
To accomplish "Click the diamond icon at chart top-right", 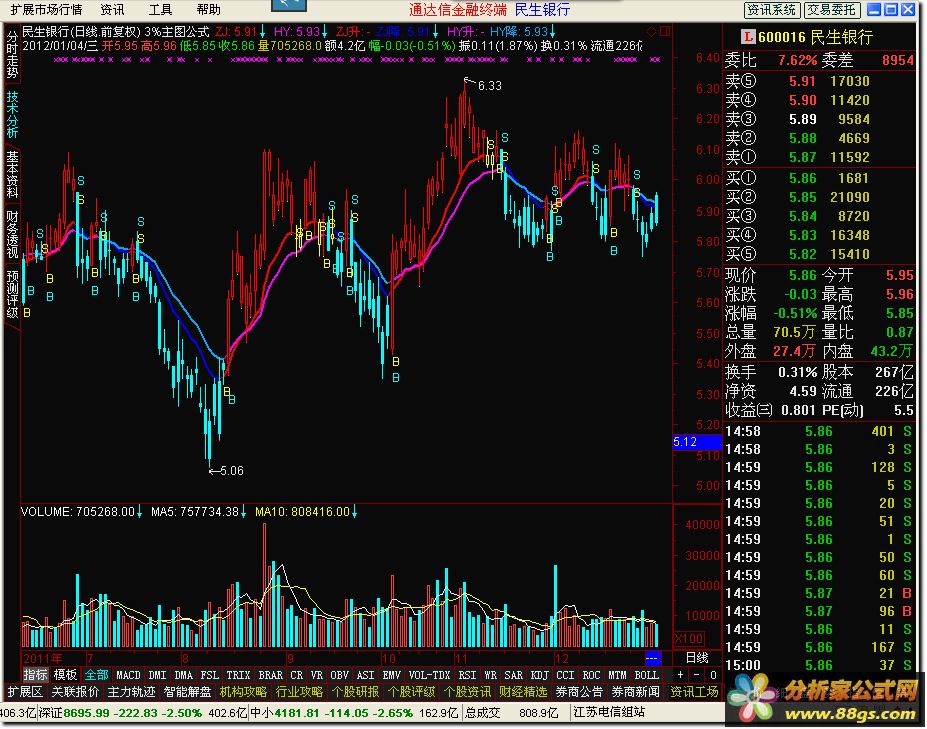I will coord(652,31).
